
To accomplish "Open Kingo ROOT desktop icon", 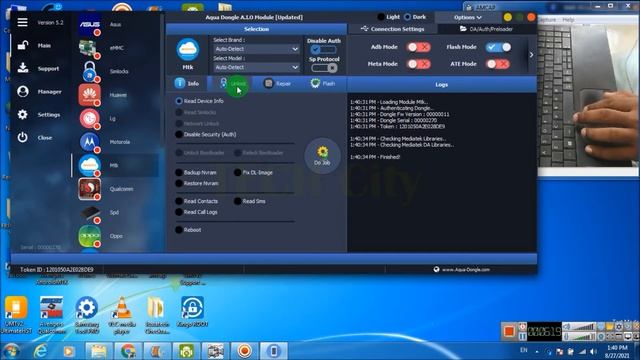I will pos(192,312).
